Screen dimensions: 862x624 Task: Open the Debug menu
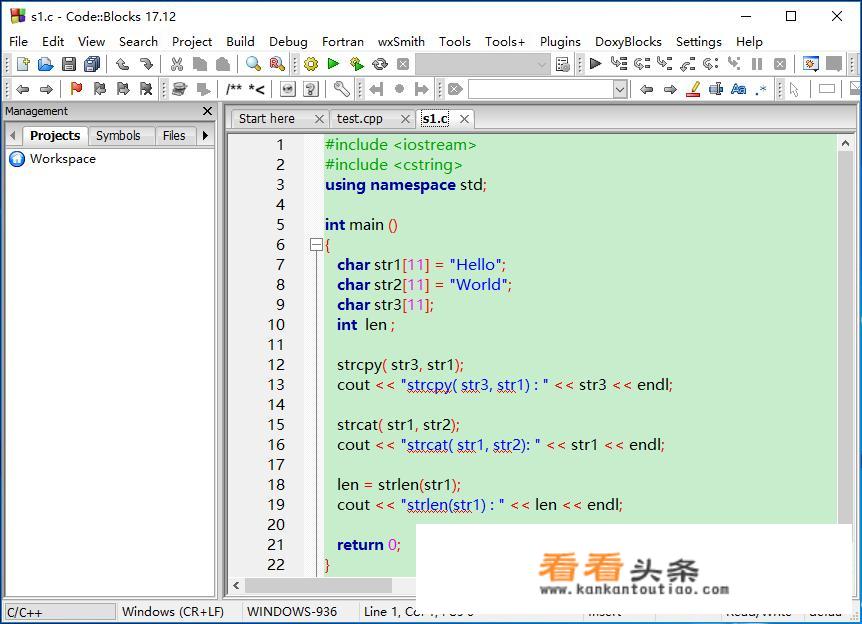288,42
